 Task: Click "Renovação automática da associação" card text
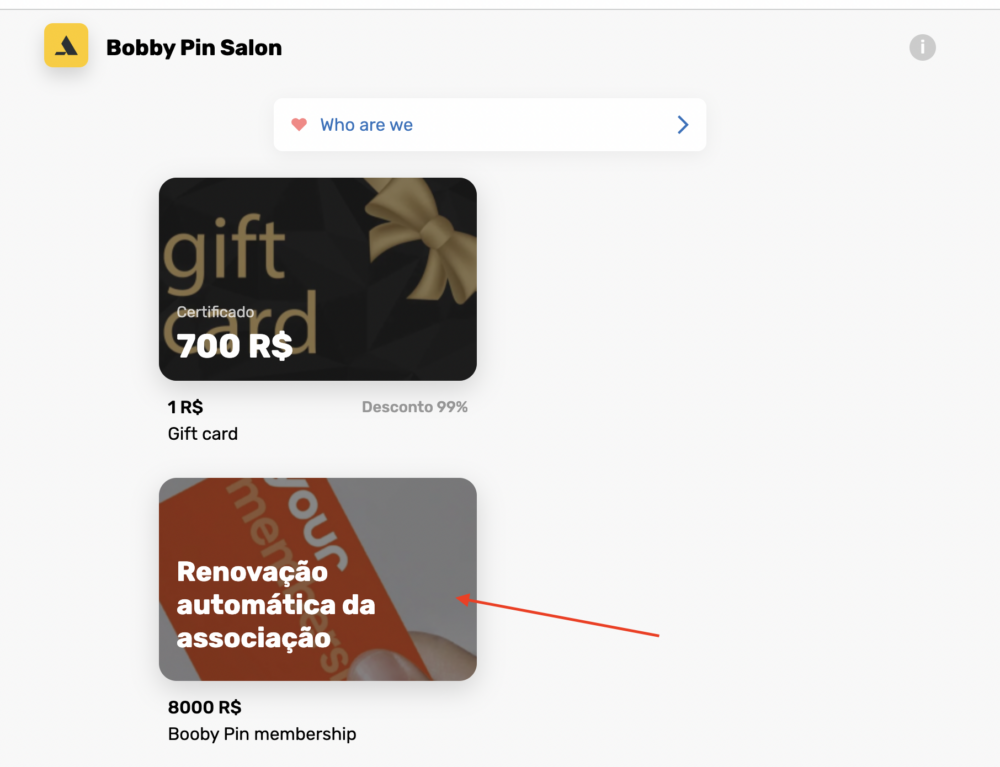[276, 604]
